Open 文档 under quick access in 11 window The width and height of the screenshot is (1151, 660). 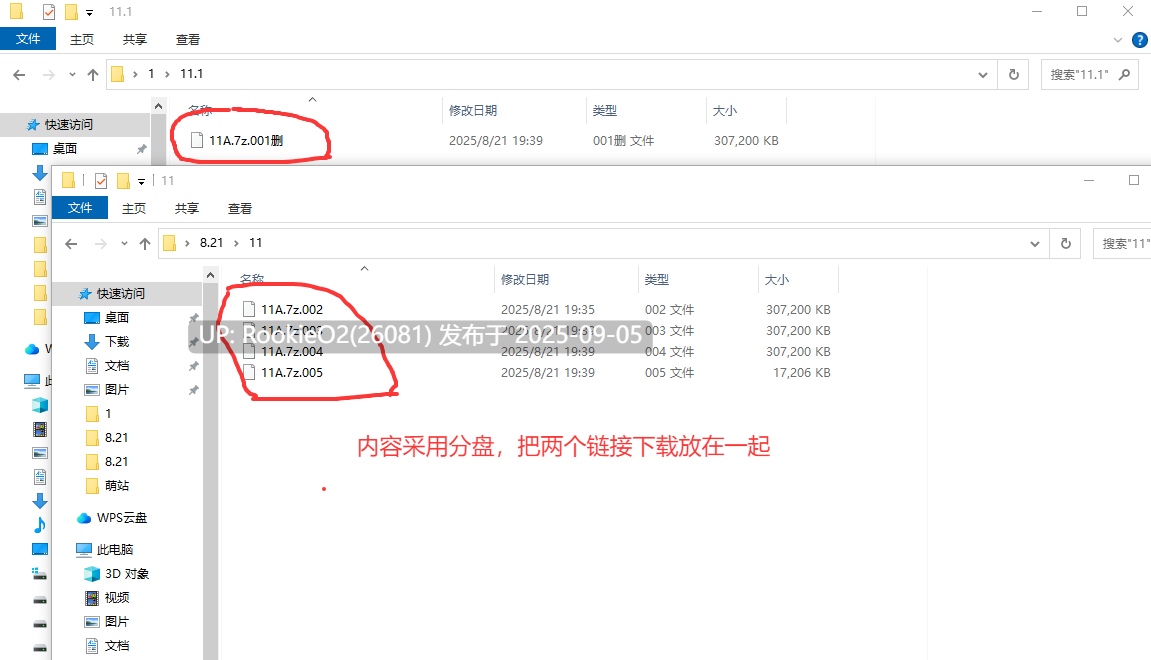click(117, 366)
